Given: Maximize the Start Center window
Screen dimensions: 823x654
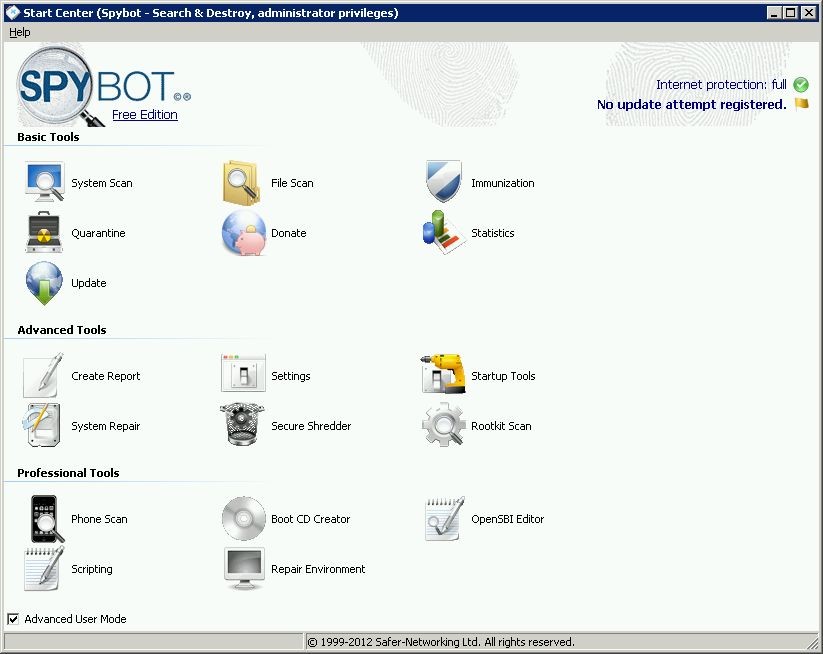Looking at the screenshot, I should (790, 13).
